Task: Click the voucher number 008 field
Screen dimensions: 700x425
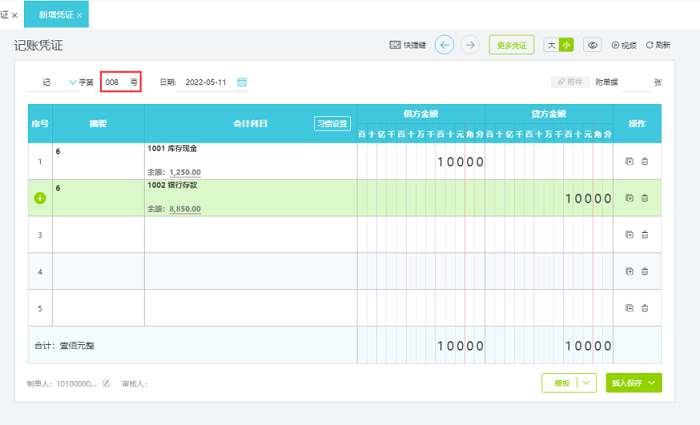Action: coord(113,82)
